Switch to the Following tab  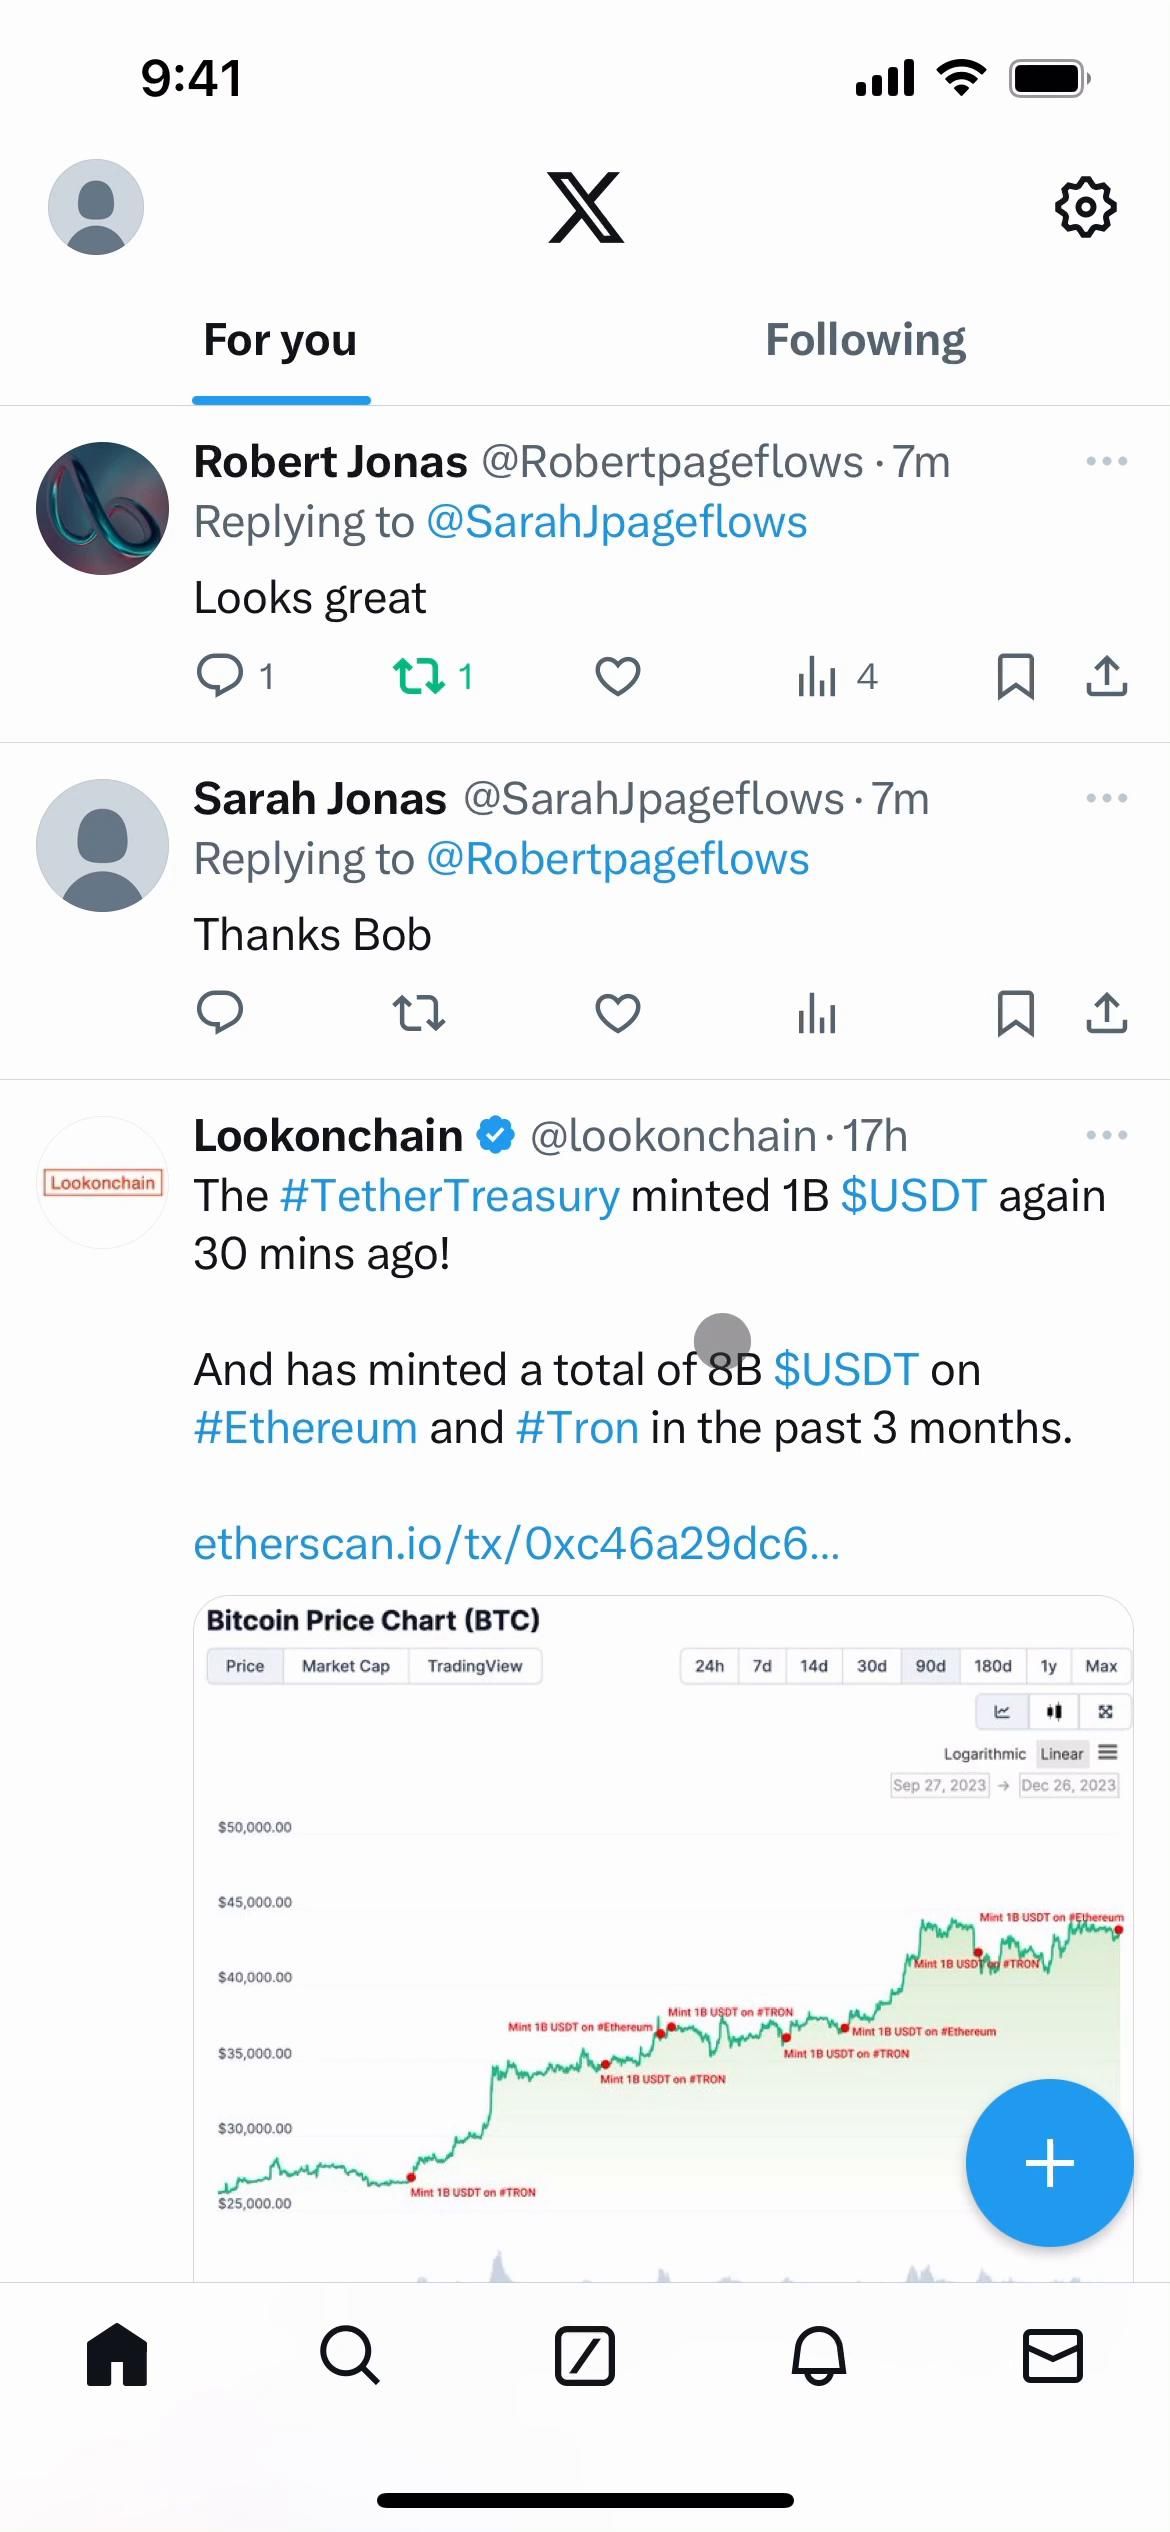(865, 340)
